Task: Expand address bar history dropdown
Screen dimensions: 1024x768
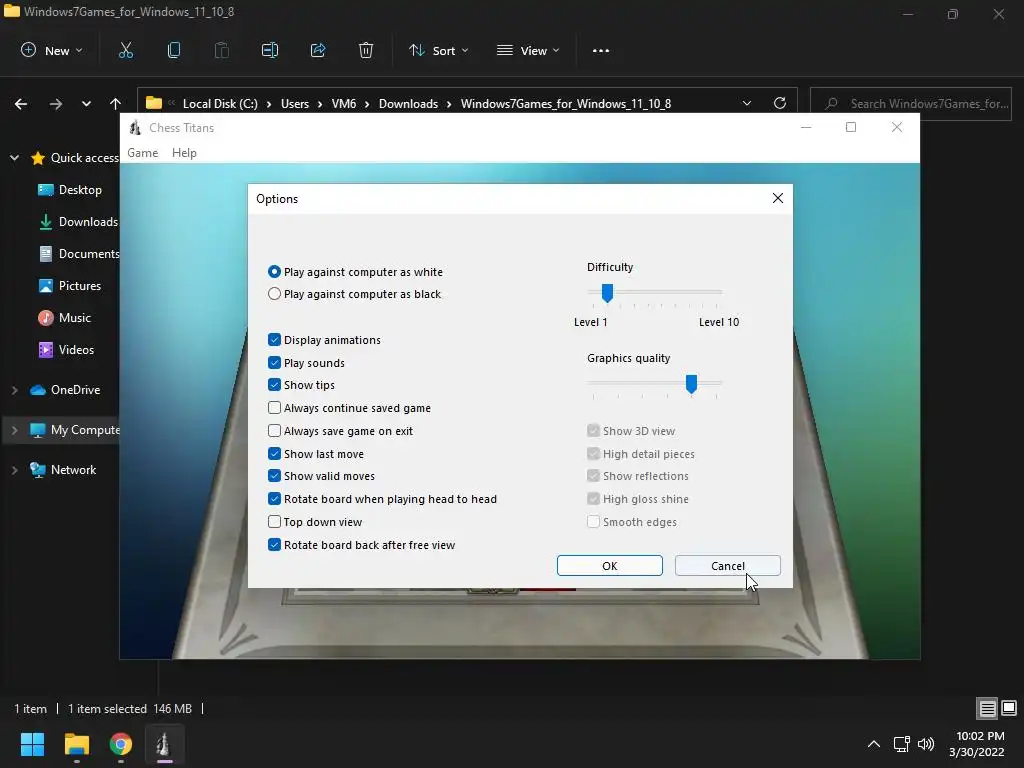Action: [x=747, y=103]
